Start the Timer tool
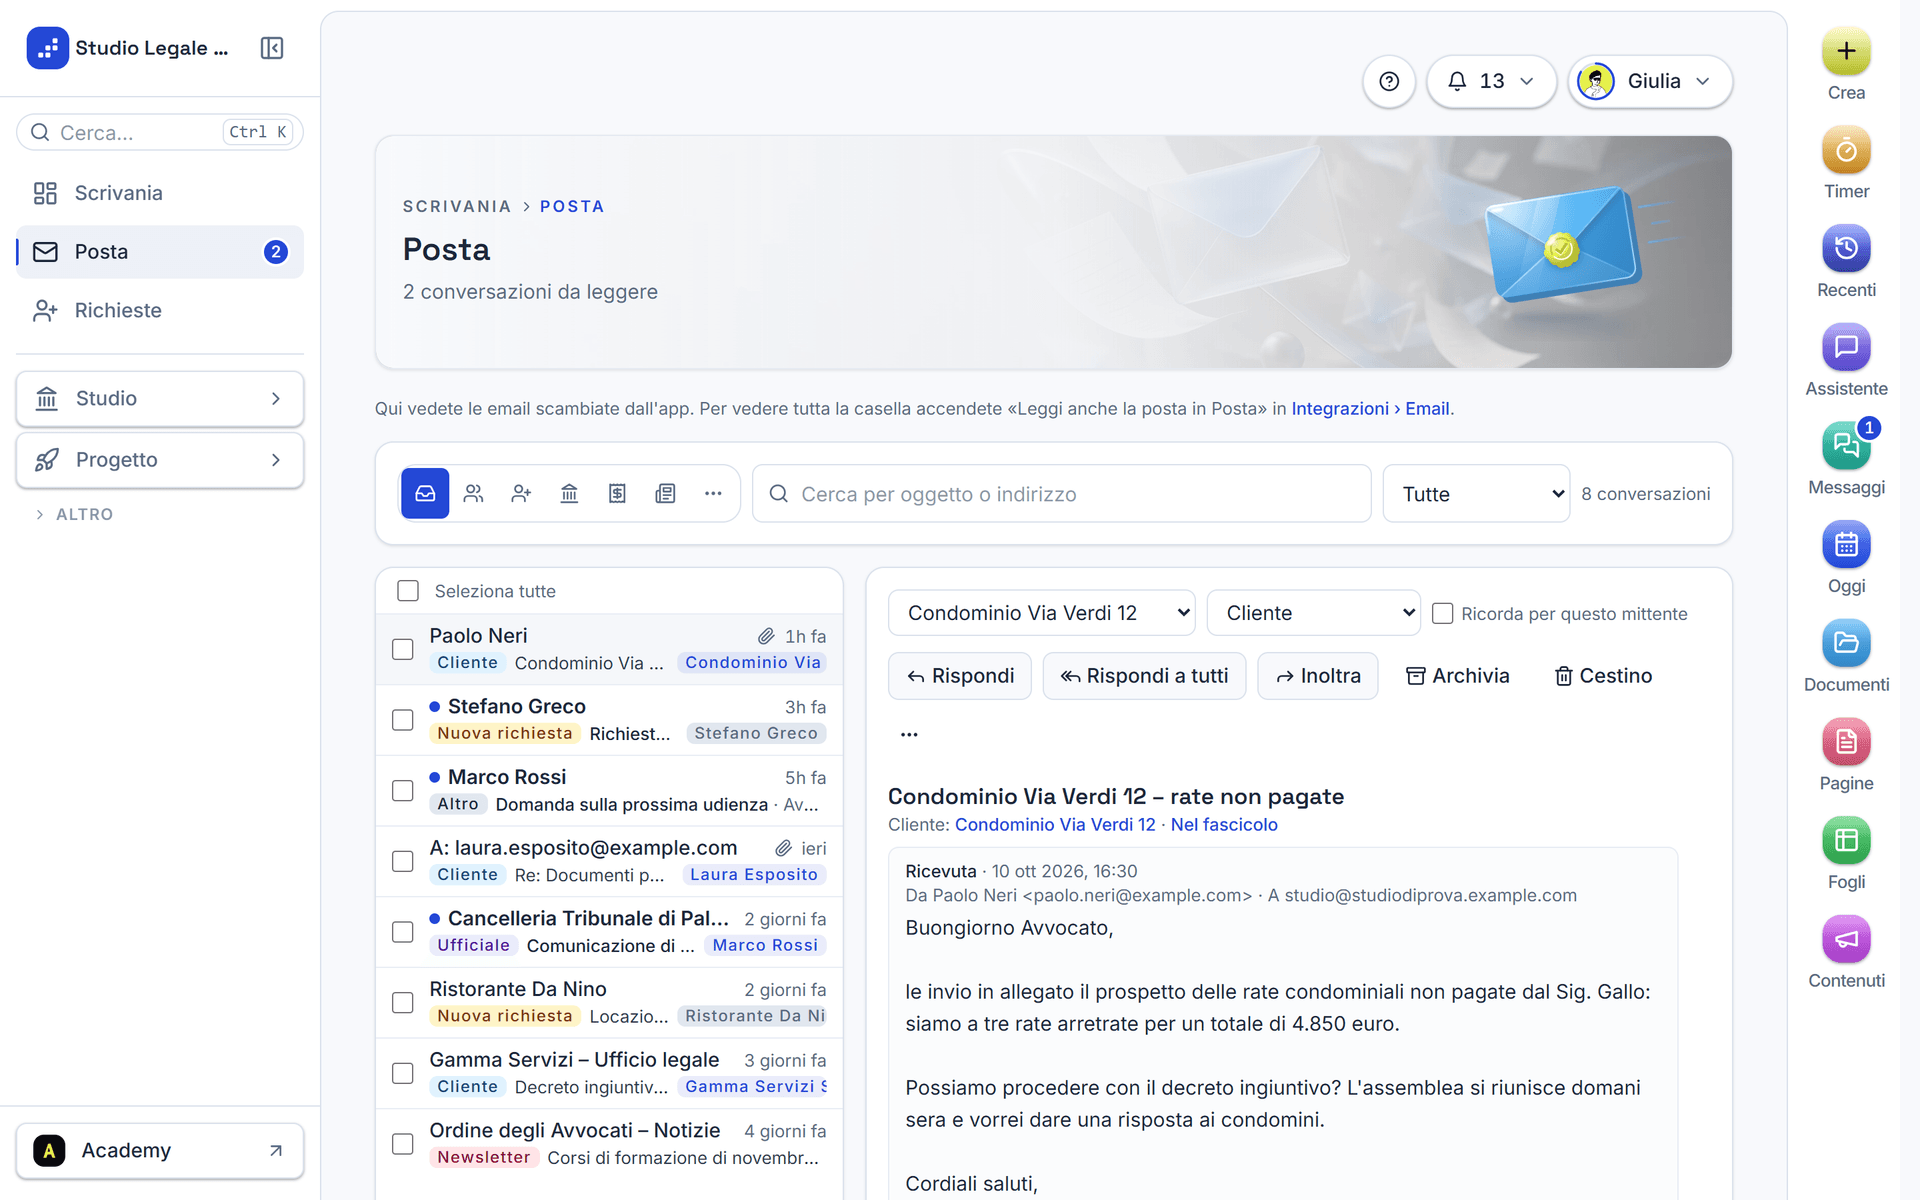The height and width of the screenshot is (1200, 1920). [x=1846, y=150]
